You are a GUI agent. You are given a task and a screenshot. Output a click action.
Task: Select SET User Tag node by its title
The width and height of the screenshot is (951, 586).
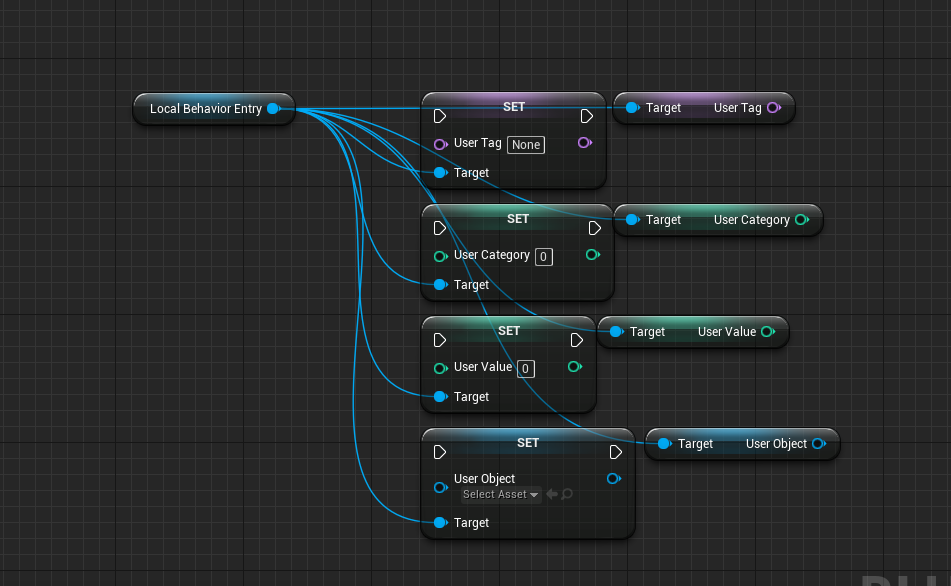pyautogui.click(x=513, y=106)
